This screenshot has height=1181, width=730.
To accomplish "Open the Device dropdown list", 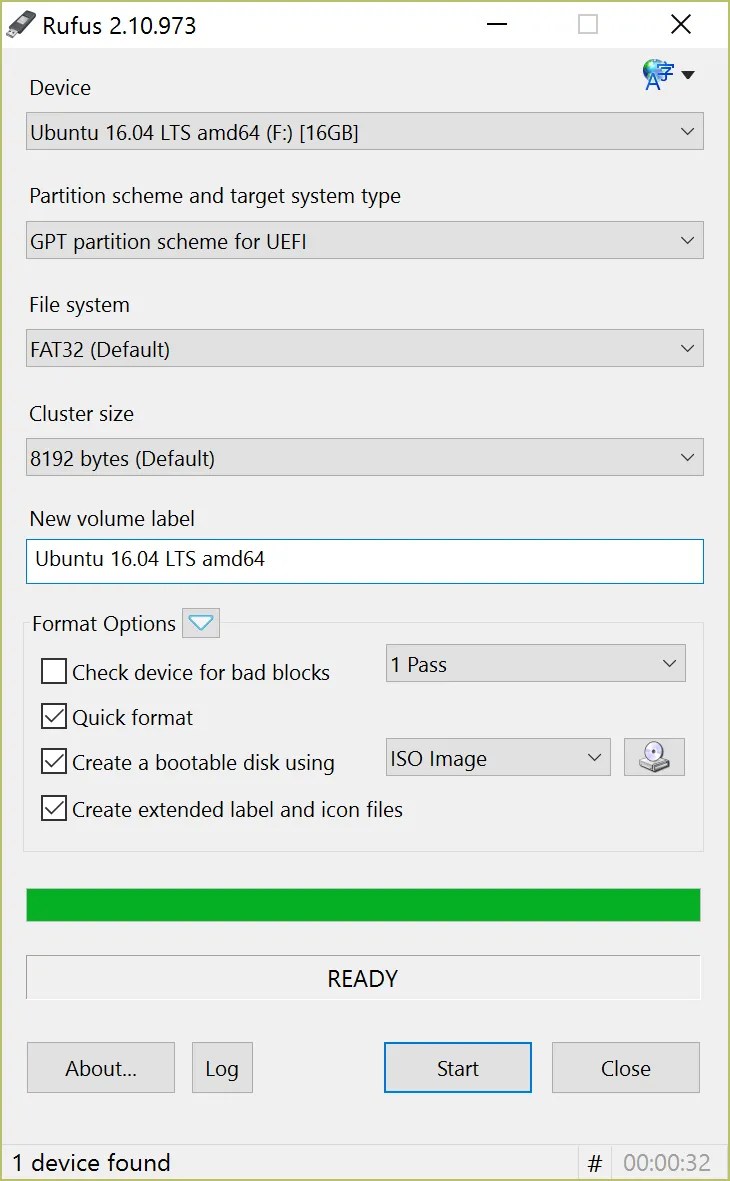I will click(365, 132).
